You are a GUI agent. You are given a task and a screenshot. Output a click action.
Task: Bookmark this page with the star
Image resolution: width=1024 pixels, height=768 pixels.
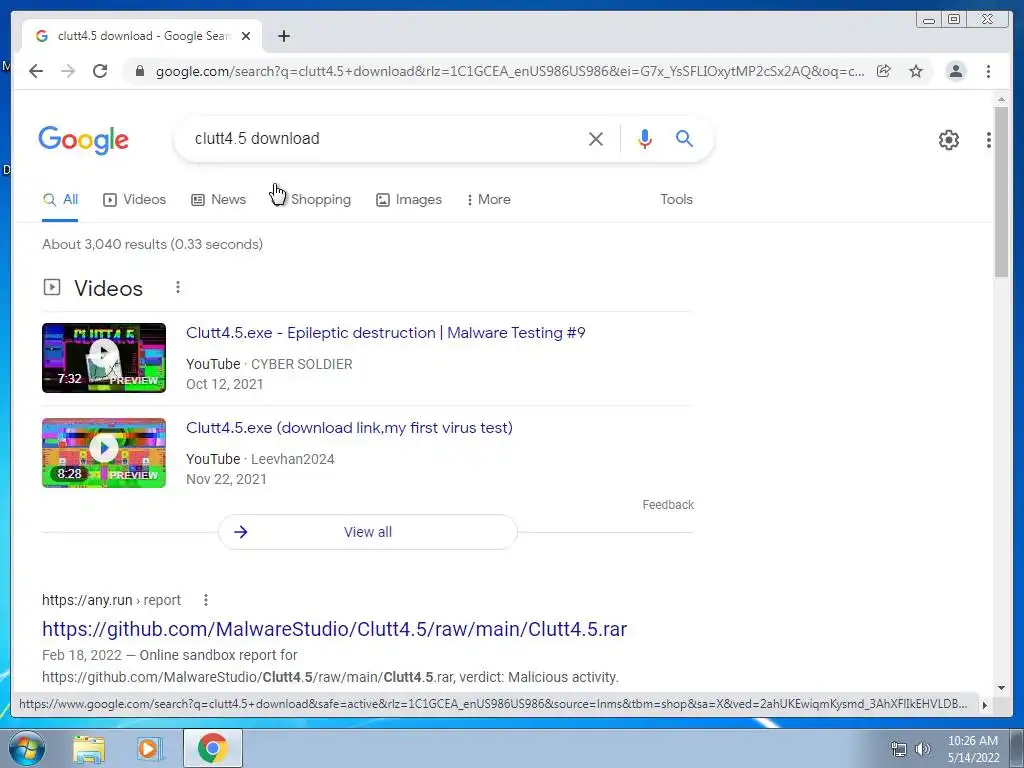916,71
